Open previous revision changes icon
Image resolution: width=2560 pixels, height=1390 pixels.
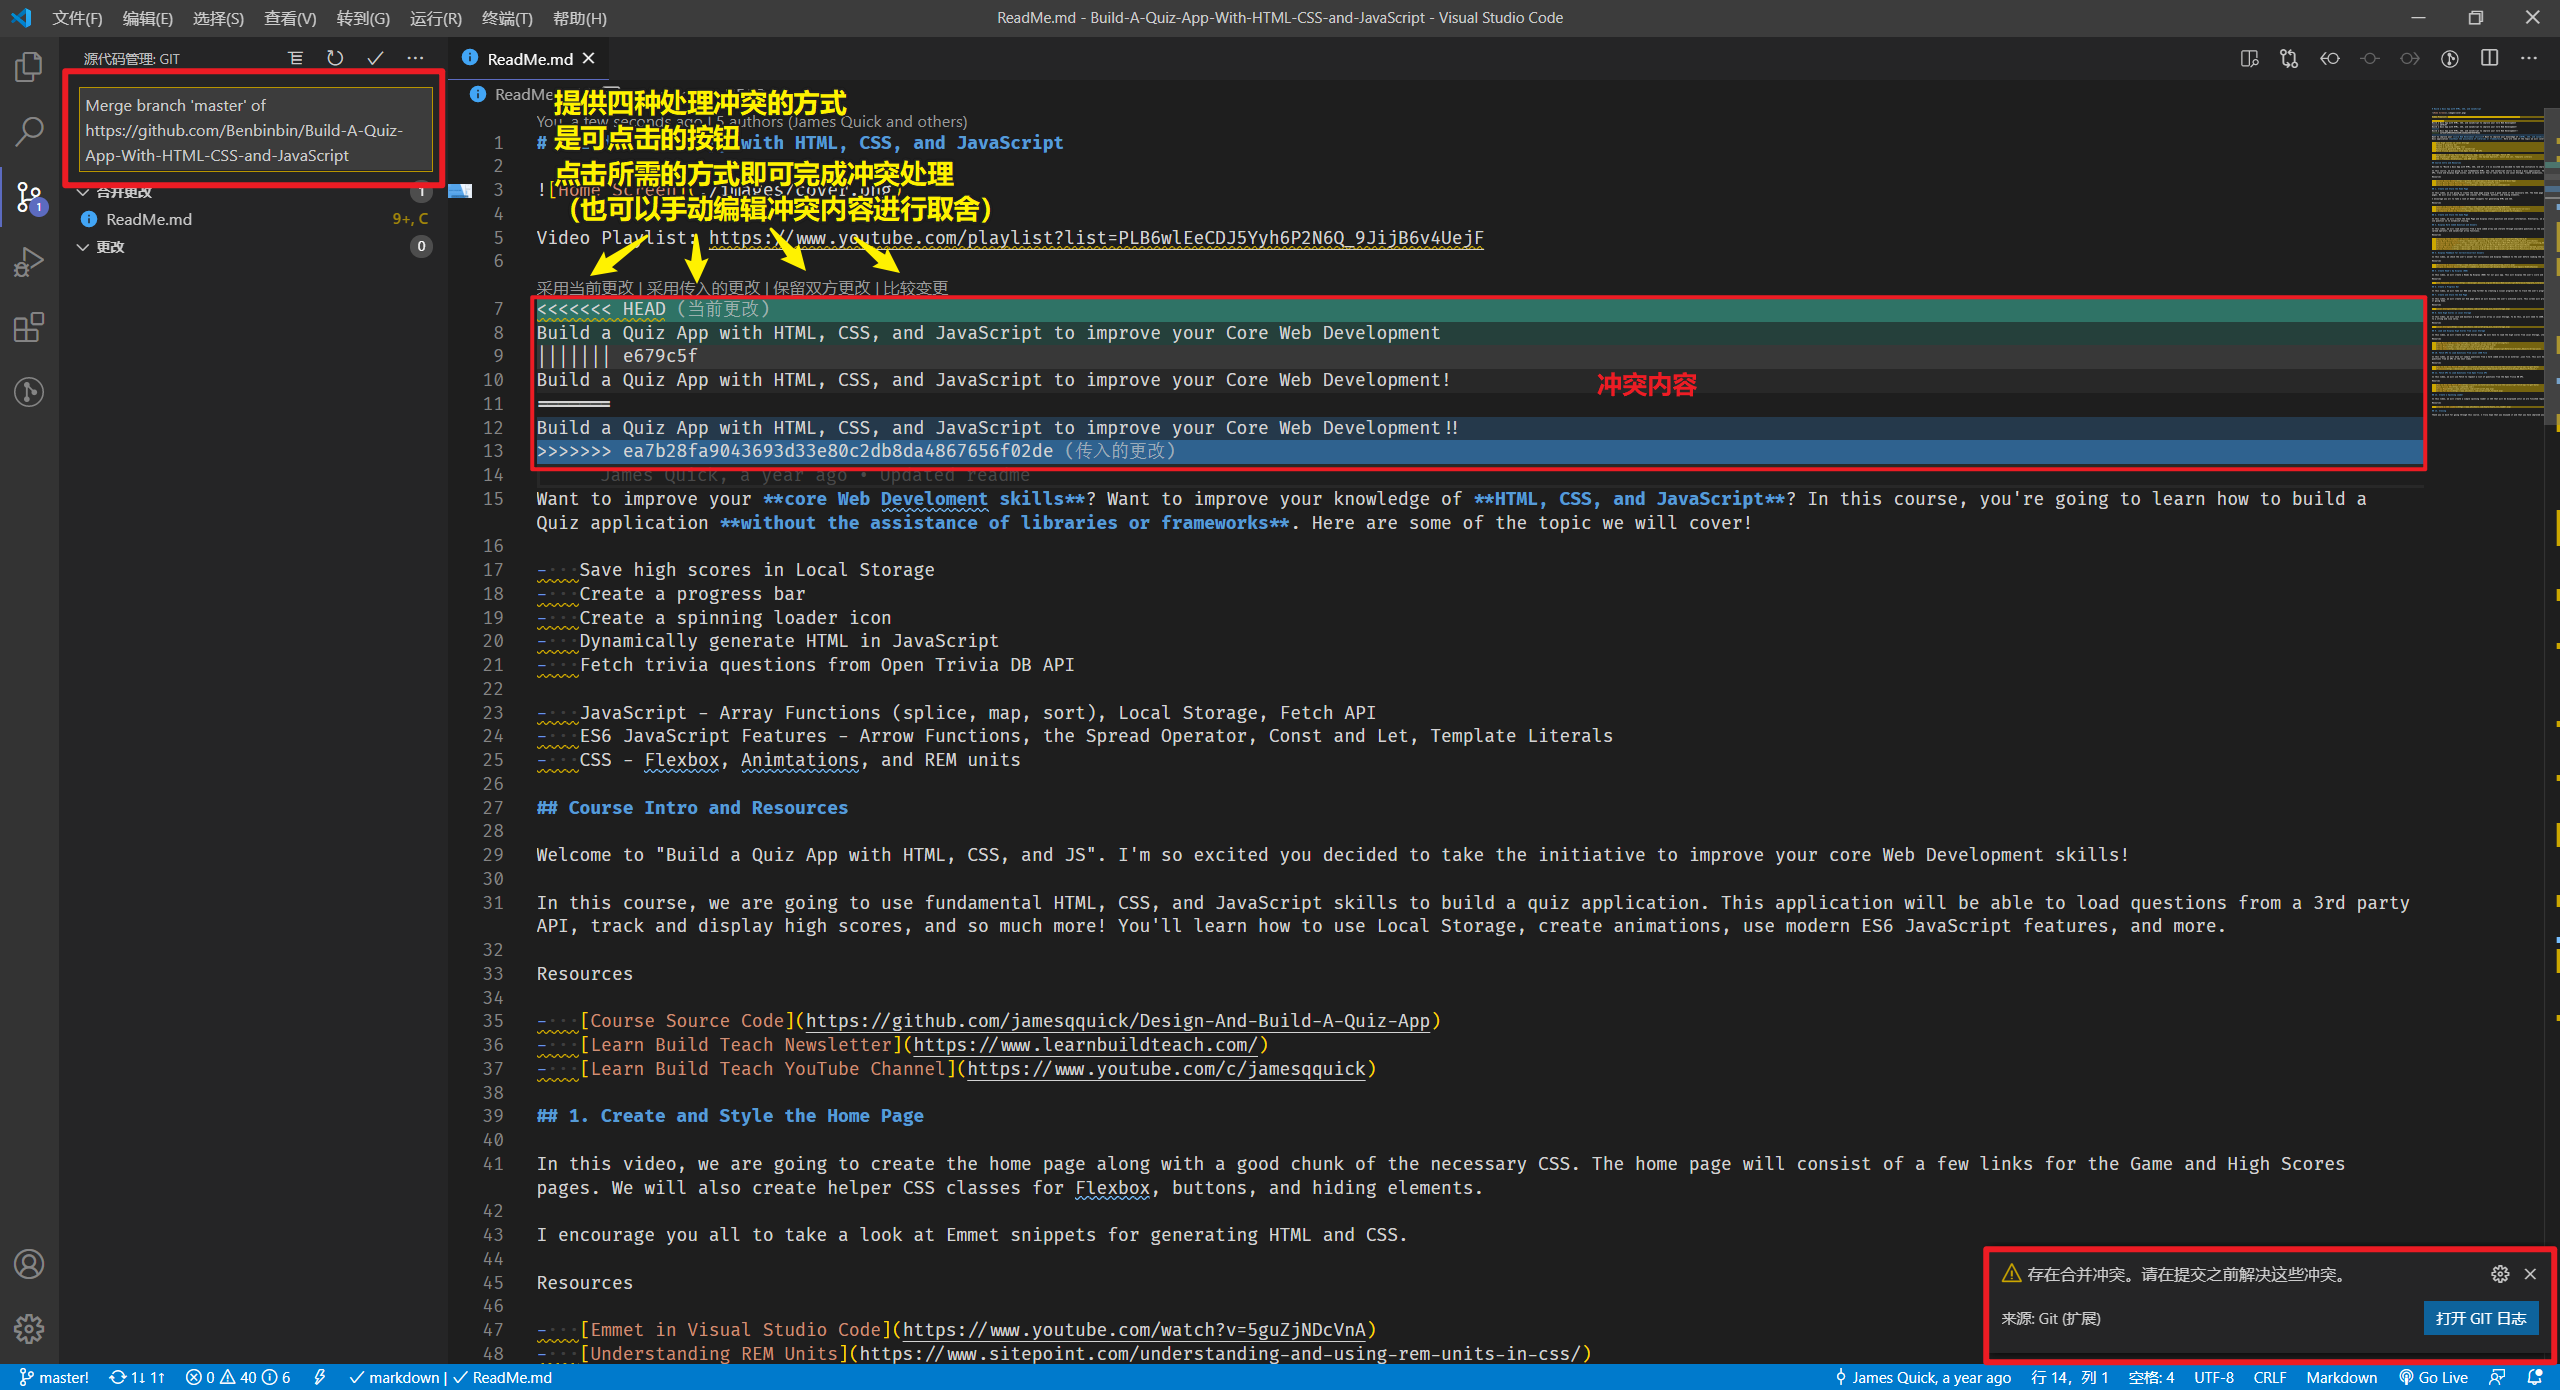(x=2329, y=58)
